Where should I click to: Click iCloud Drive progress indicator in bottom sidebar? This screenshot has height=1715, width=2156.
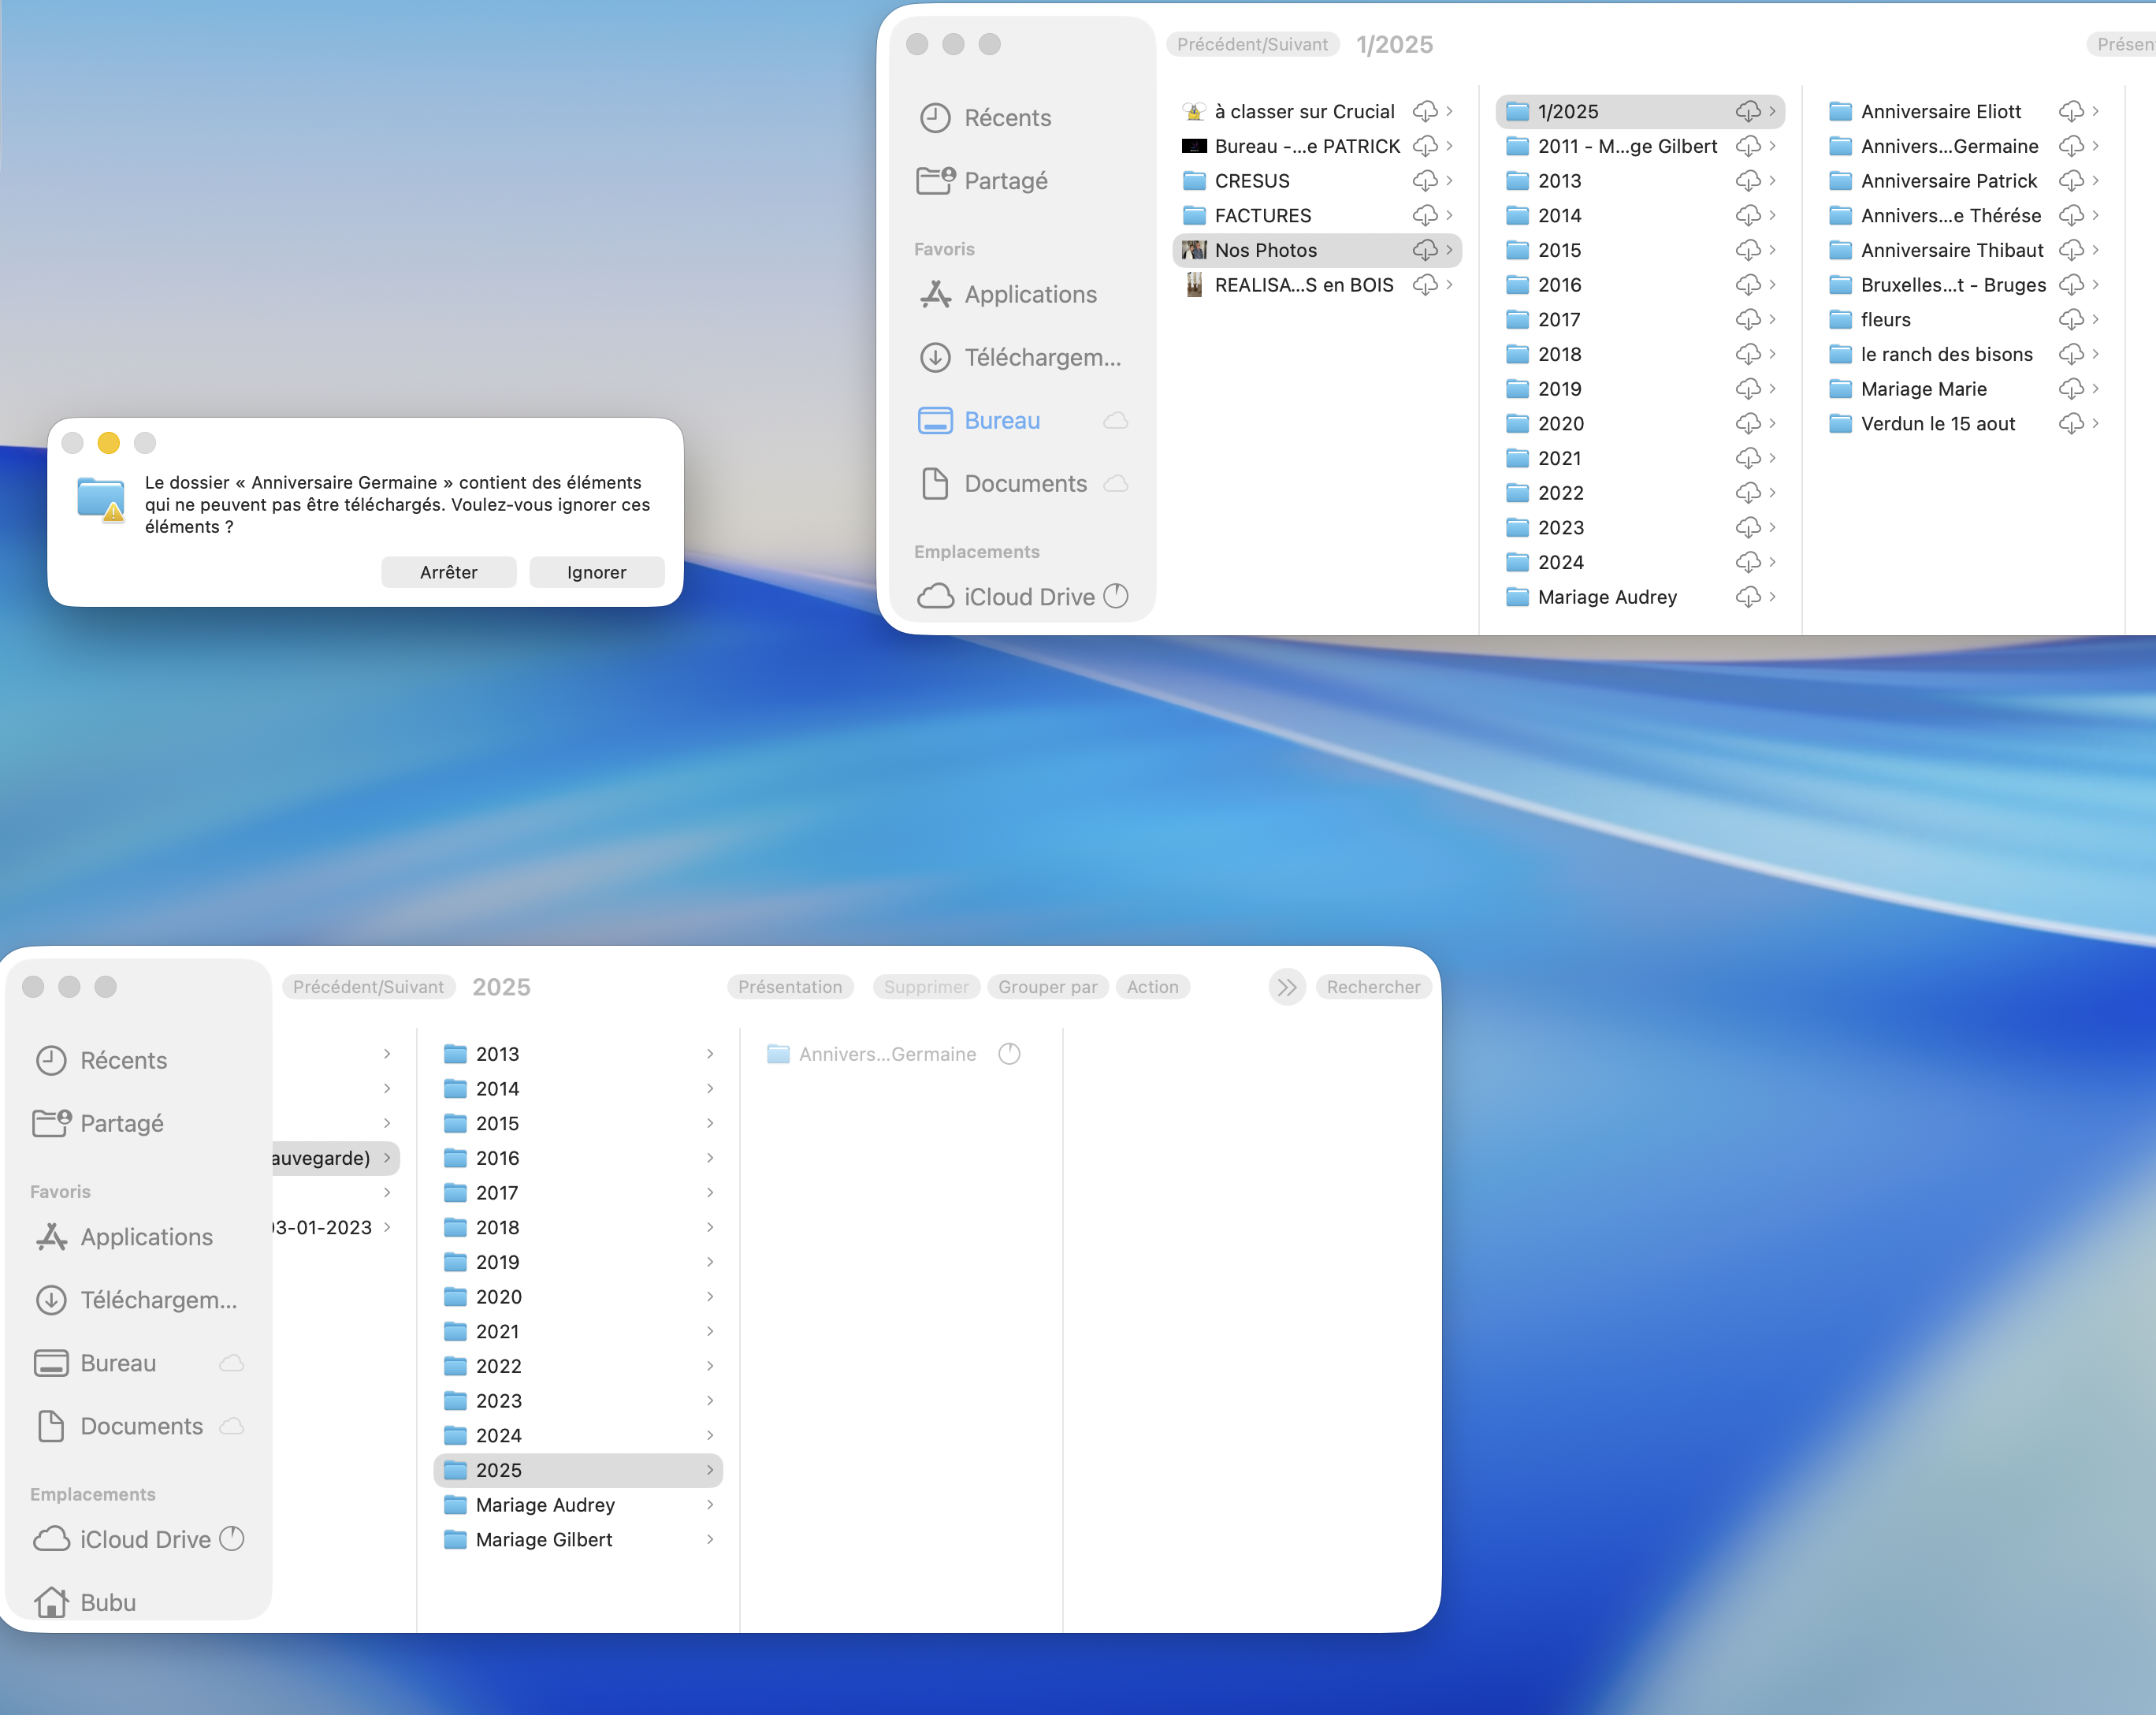click(x=231, y=1538)
